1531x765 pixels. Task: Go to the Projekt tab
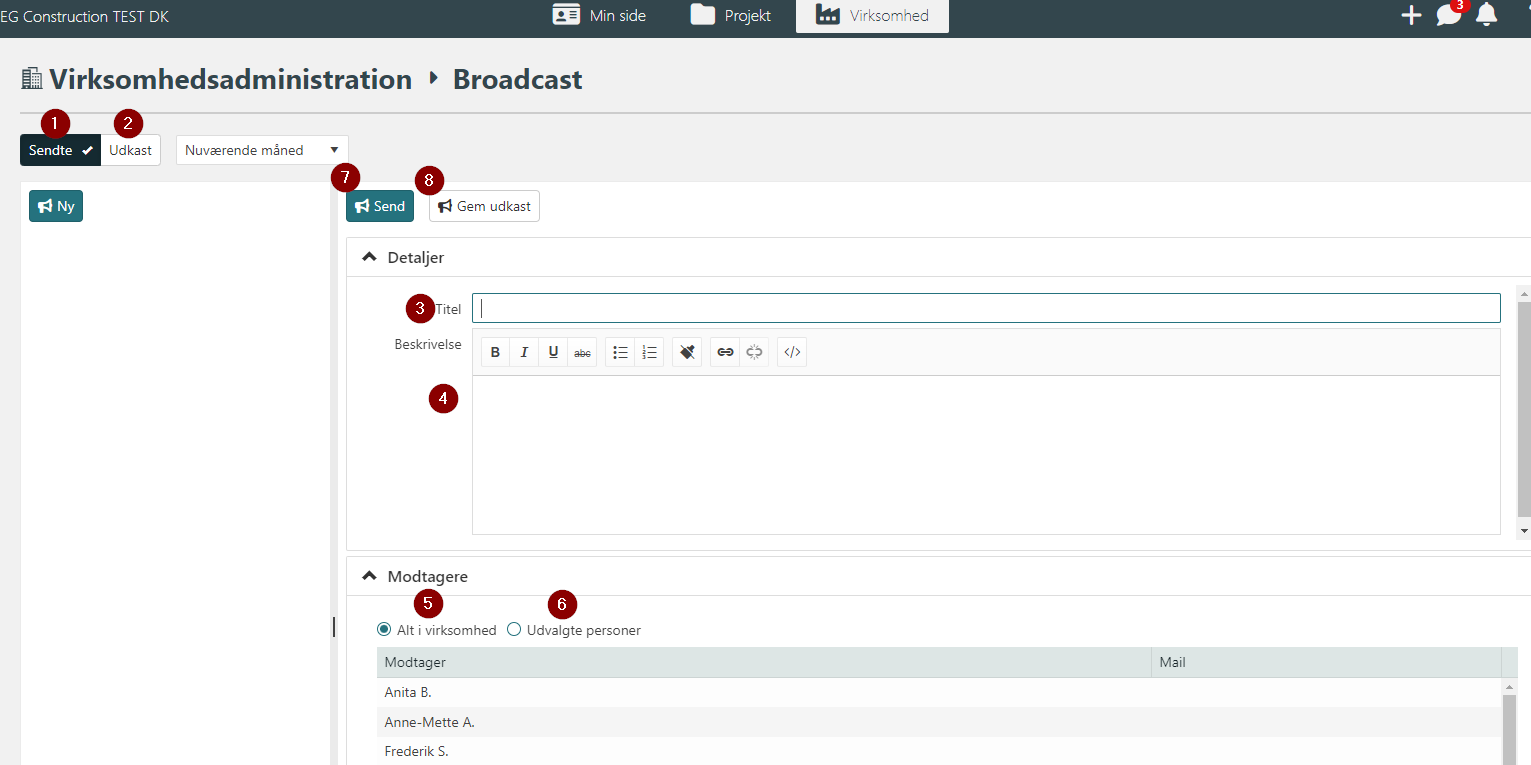pyautogui.click(x=732, y=16)
